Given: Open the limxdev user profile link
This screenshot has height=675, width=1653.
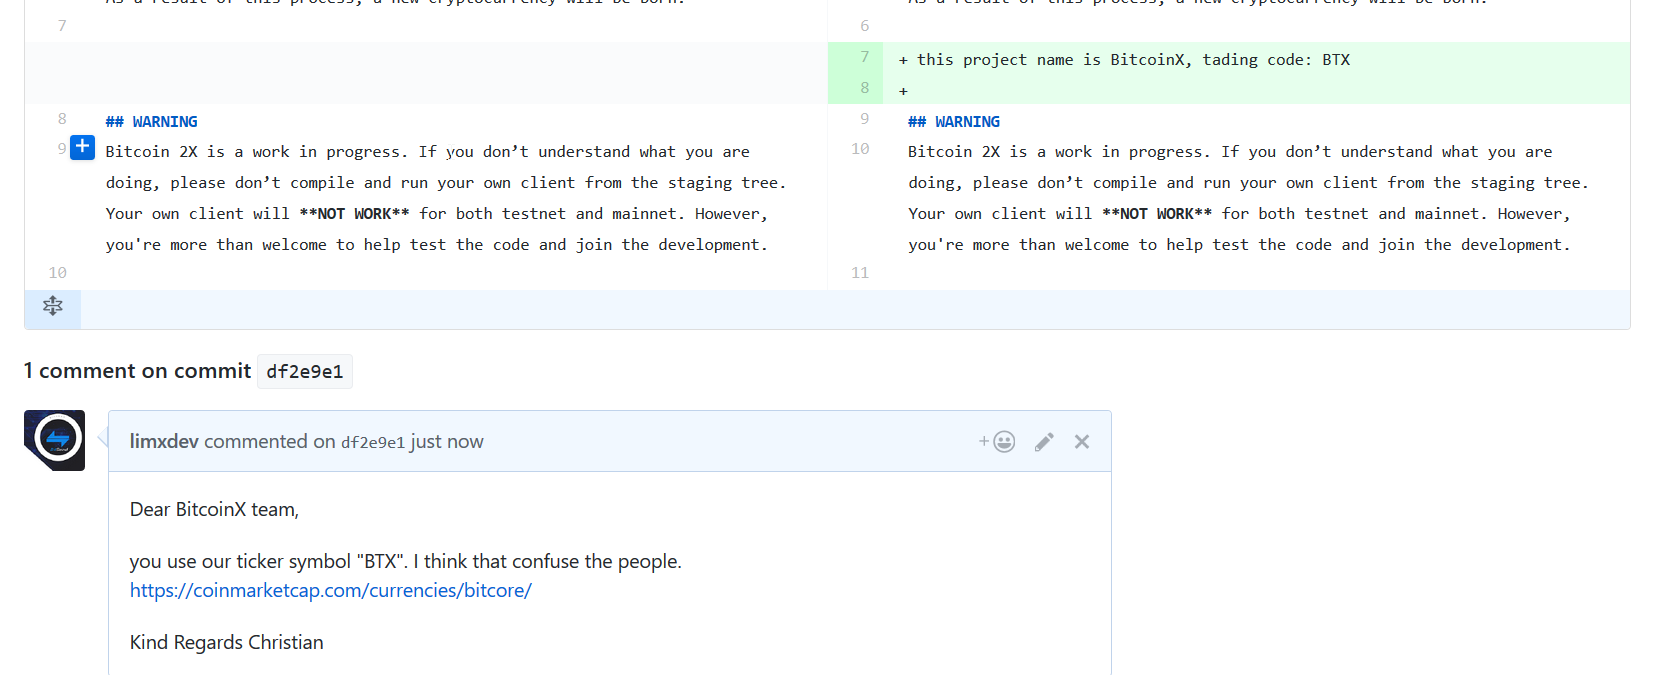Looking at the screenshot, I should pyautogui.click(x=164, y=441).
